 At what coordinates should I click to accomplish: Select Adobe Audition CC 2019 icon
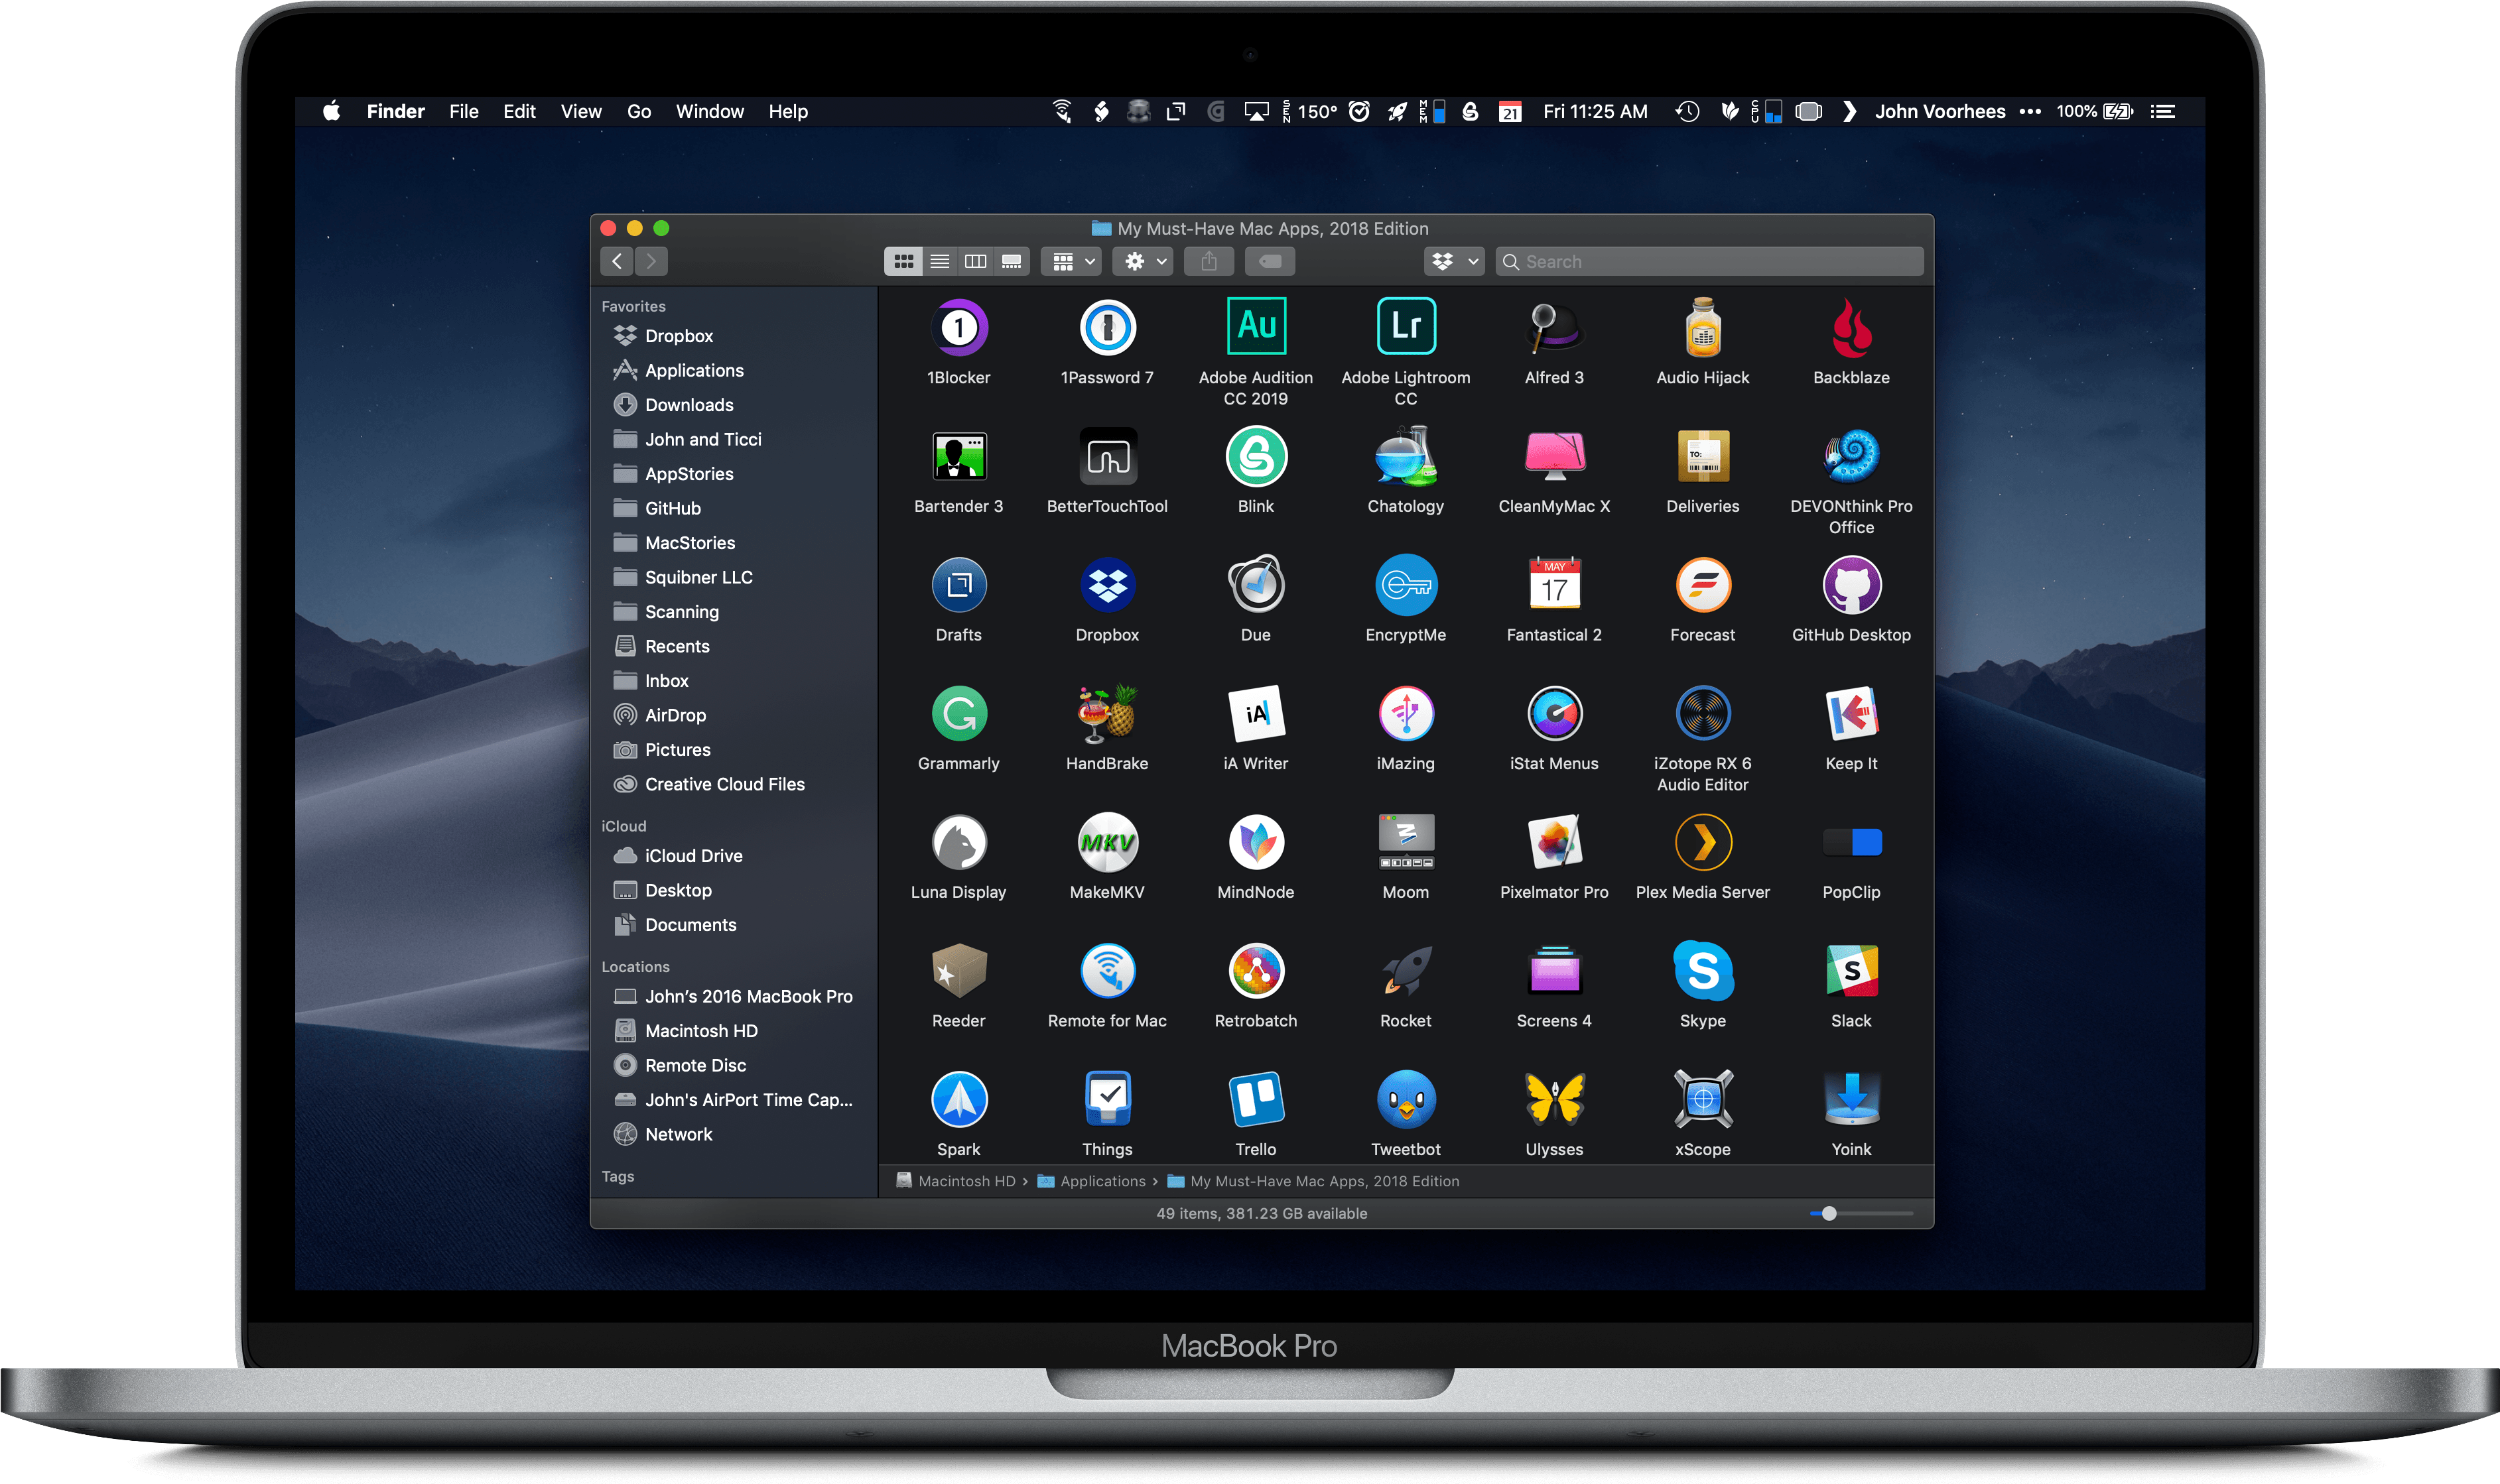[1256, 326]
